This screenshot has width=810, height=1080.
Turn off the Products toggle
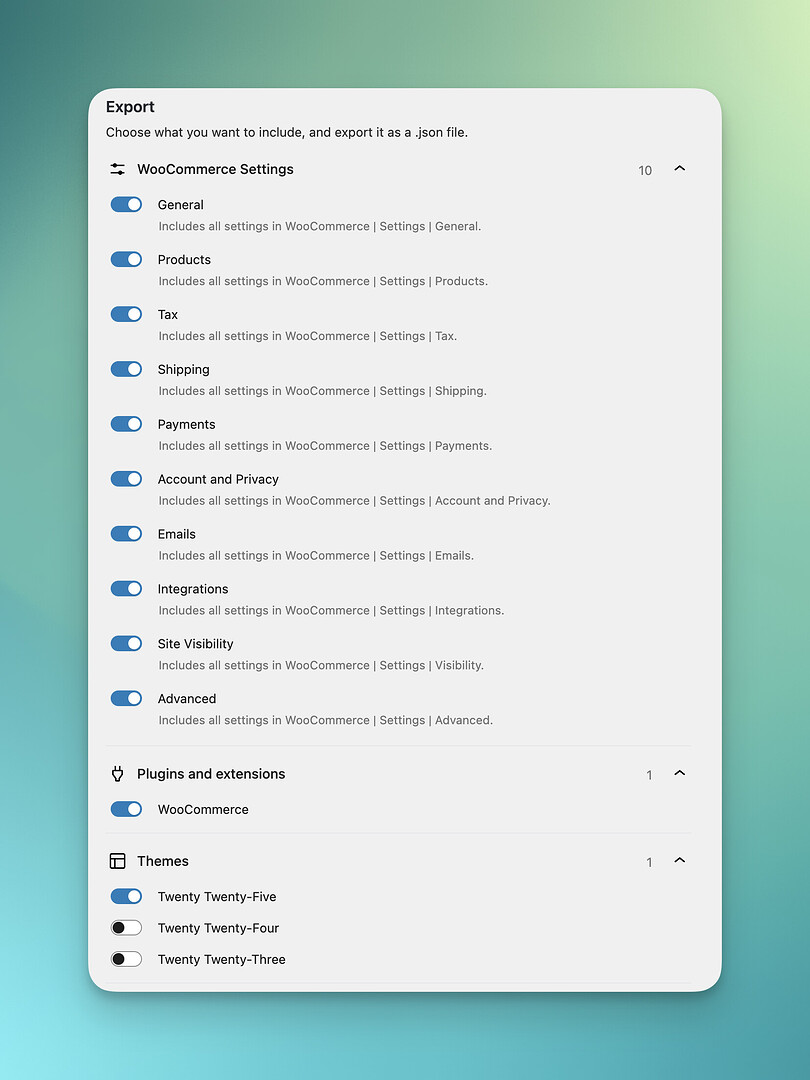(x=127, y=259)
